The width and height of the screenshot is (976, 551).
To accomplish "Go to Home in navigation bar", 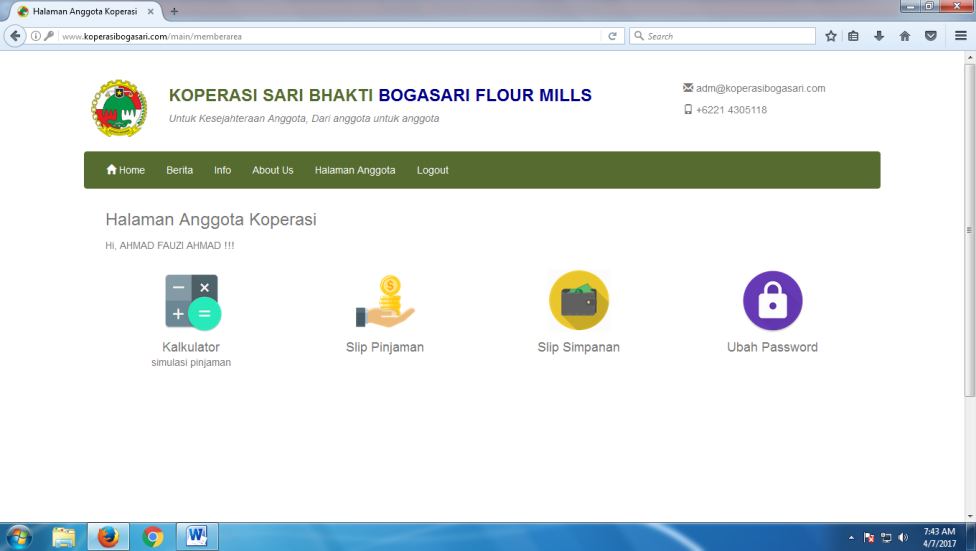I will point(126,170).
